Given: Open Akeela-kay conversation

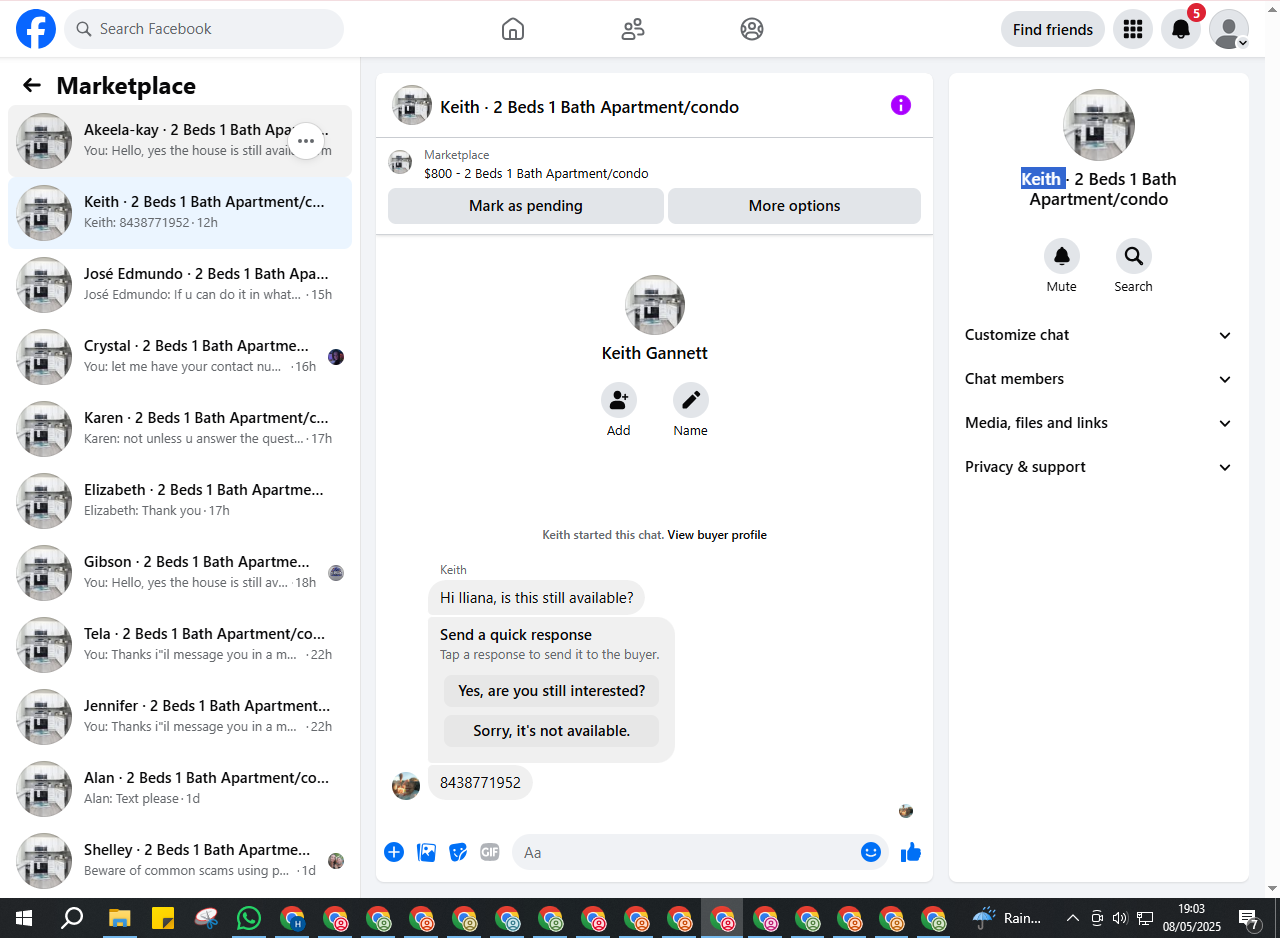Looking at the screenshot, I should (x=180, y=141).
